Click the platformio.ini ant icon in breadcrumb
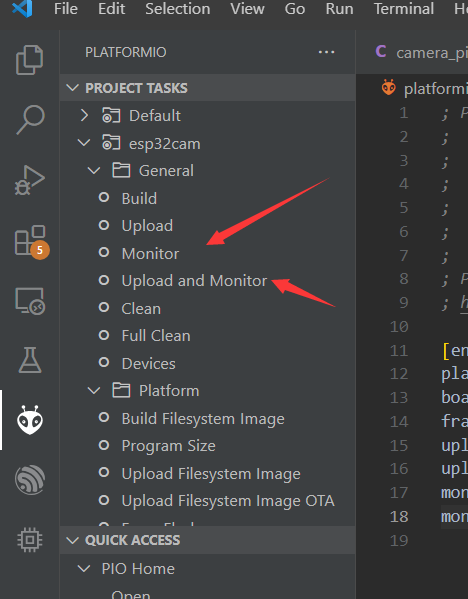This screenshot has height=599, width=468. (389, 87)
